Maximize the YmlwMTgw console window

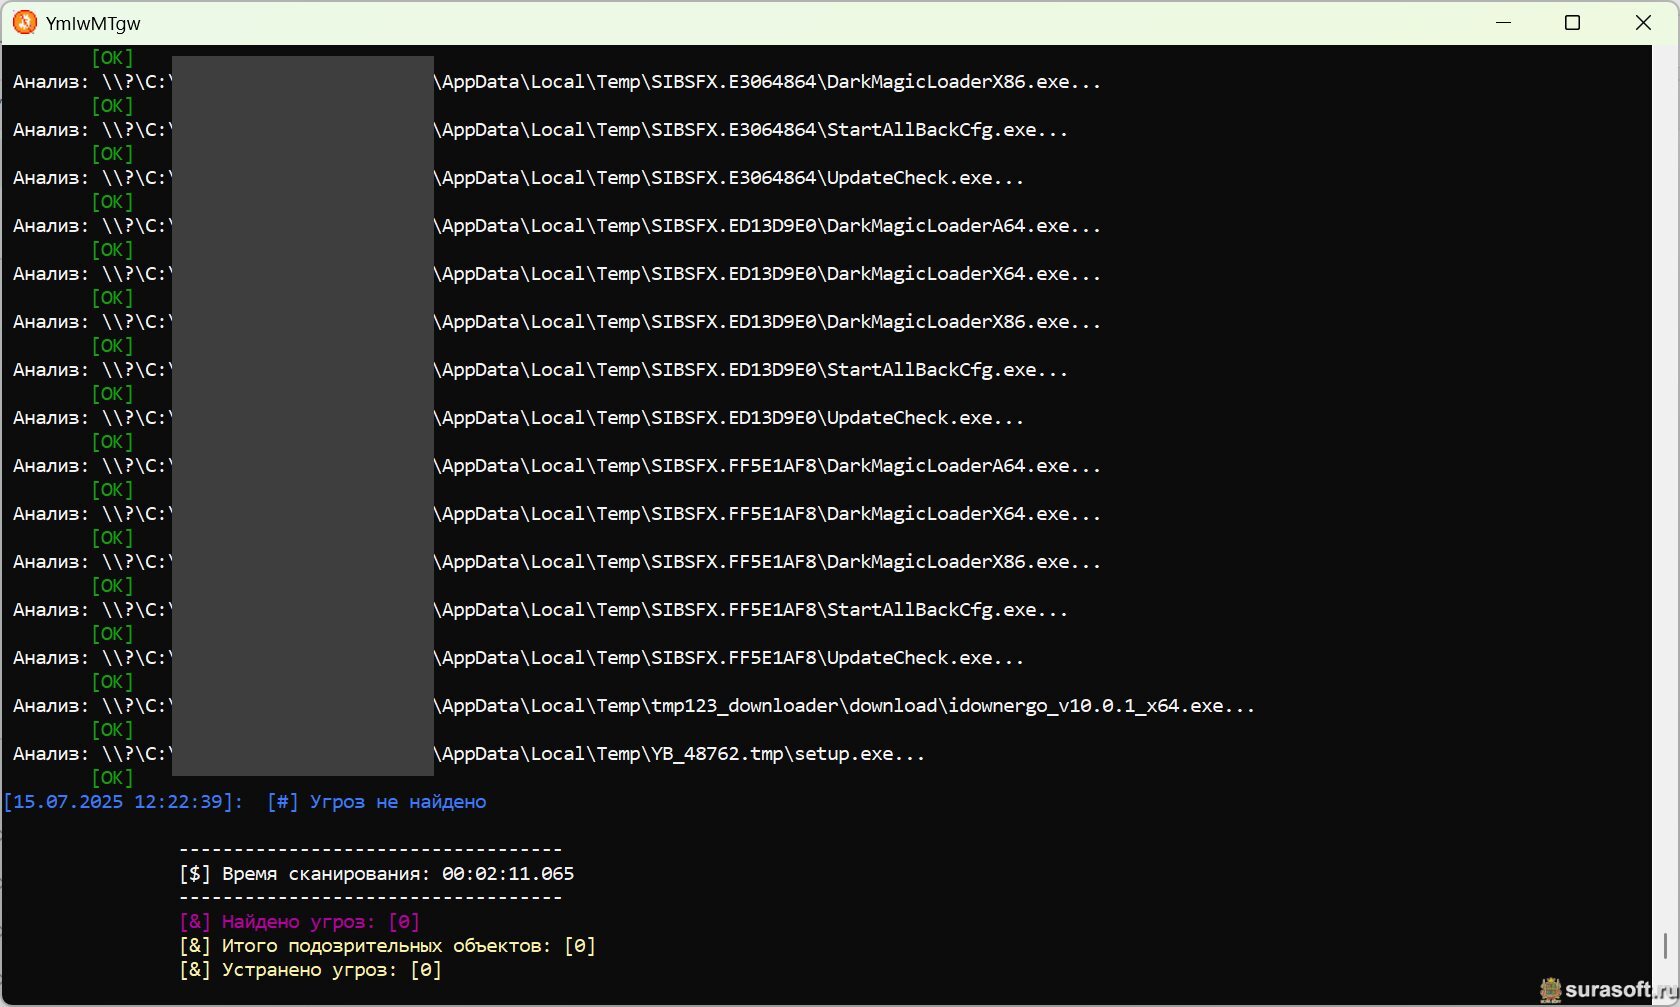(x=1572, y=22)
